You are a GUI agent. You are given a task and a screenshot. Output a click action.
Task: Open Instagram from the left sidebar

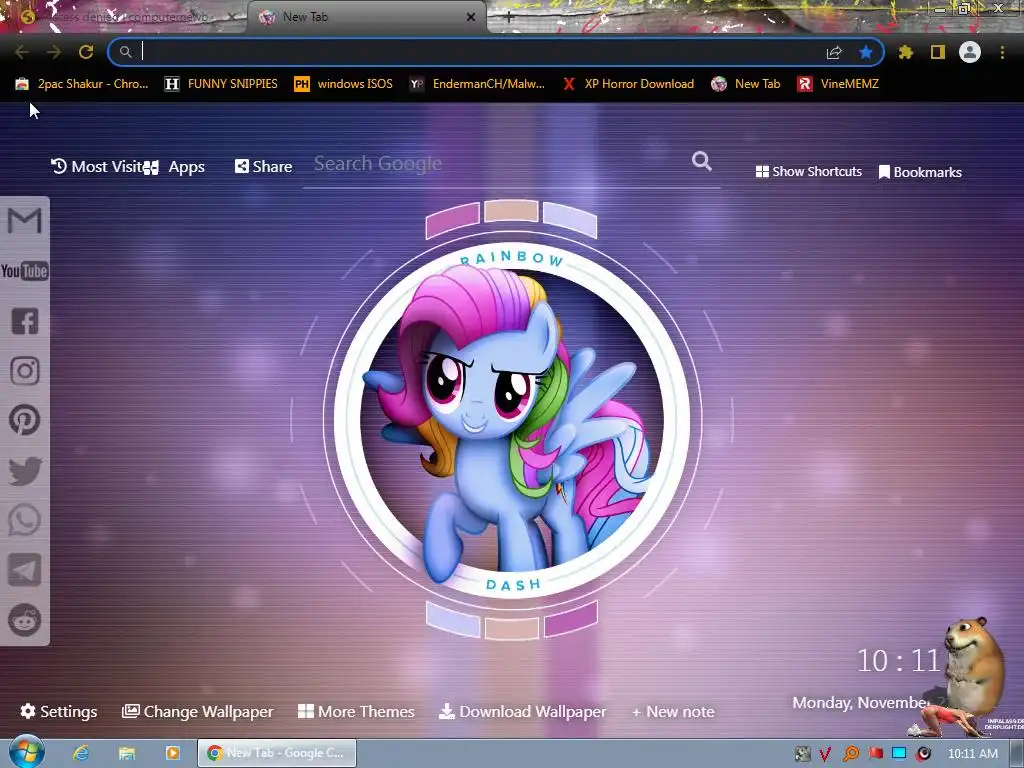pos(25,370)
